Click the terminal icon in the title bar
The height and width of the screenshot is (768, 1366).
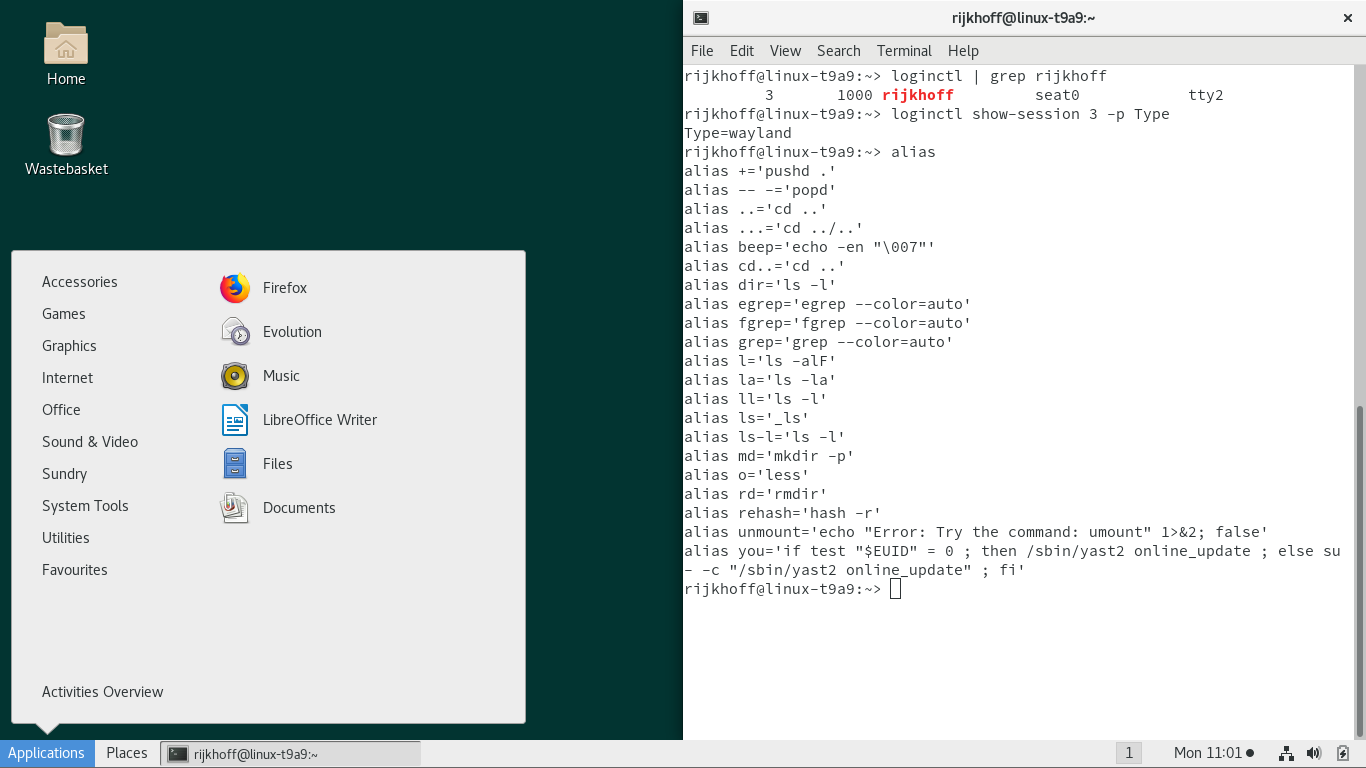[701, 18]
